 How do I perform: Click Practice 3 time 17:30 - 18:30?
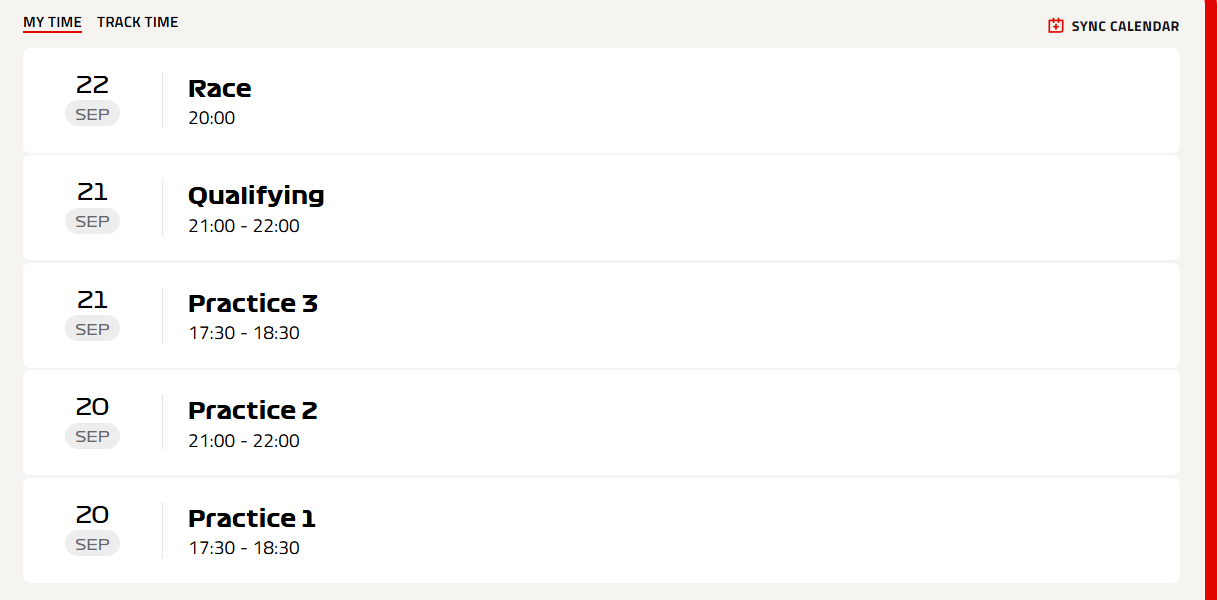(x=243, y=333)
